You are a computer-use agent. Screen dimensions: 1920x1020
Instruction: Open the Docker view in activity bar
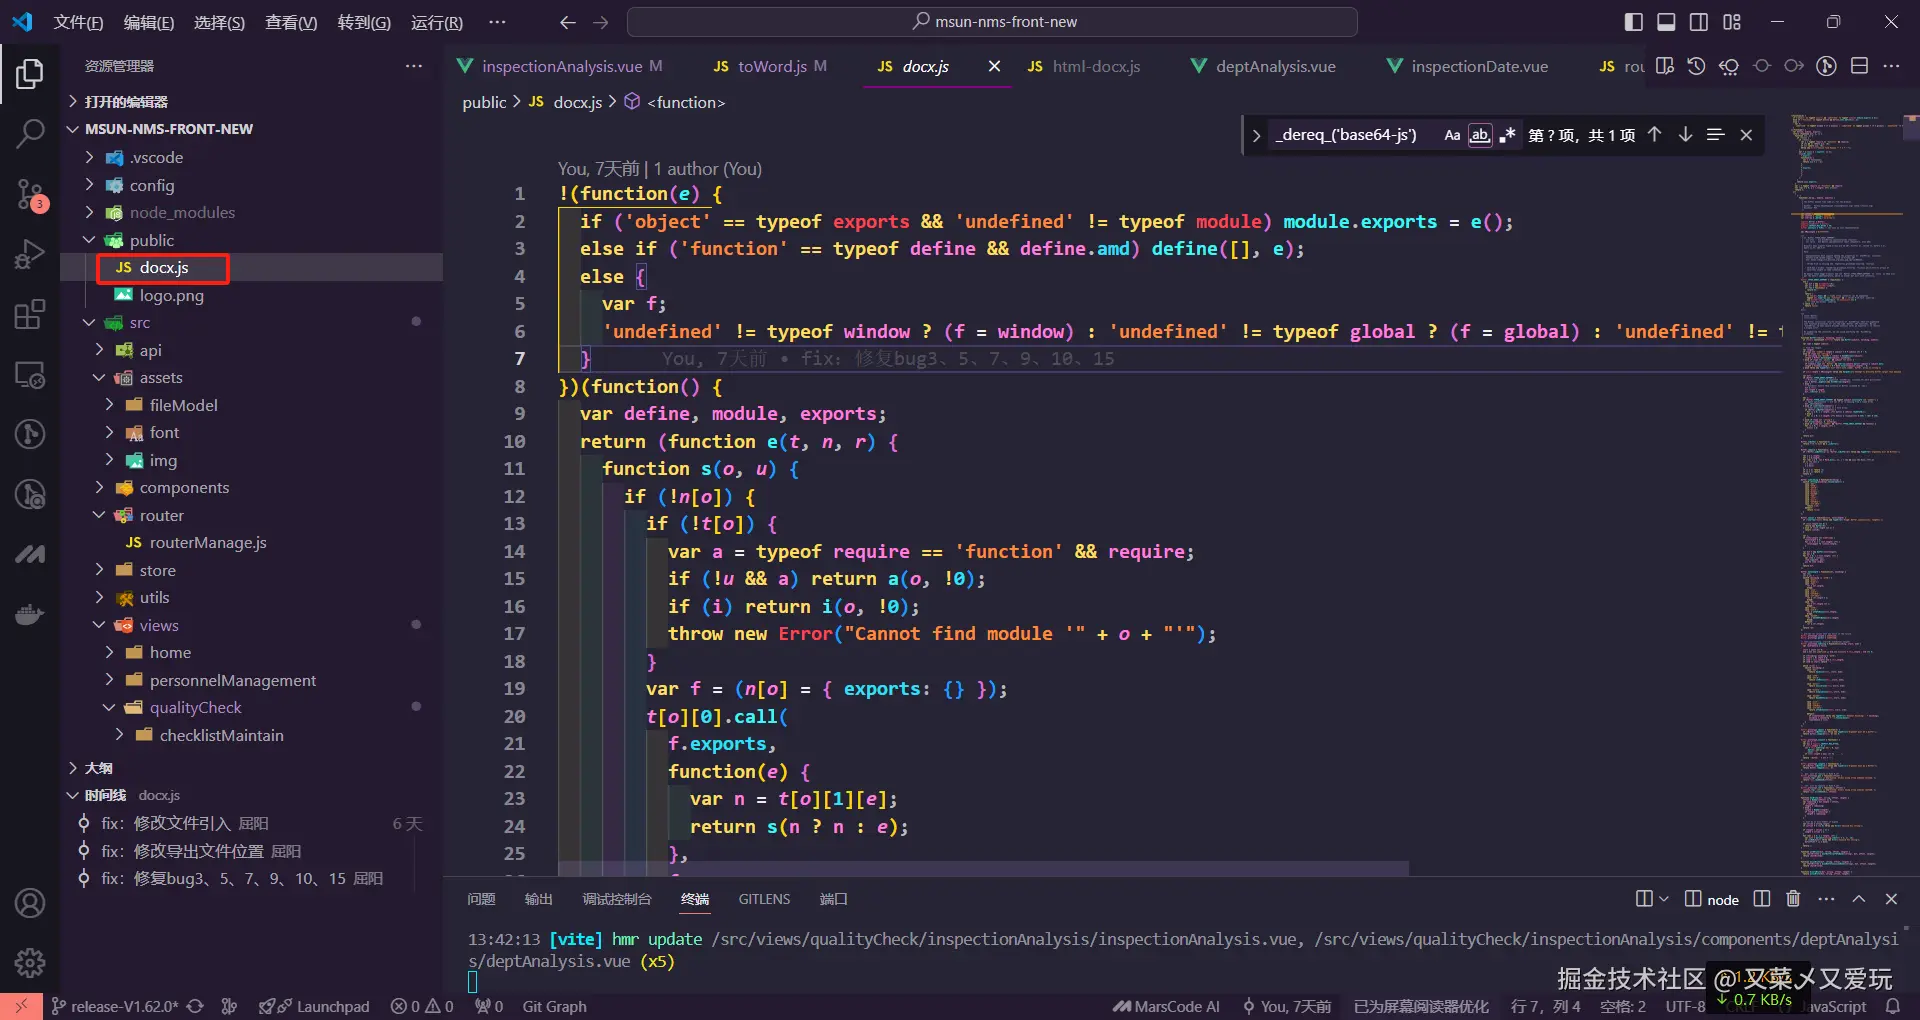(x=30, y=614)
